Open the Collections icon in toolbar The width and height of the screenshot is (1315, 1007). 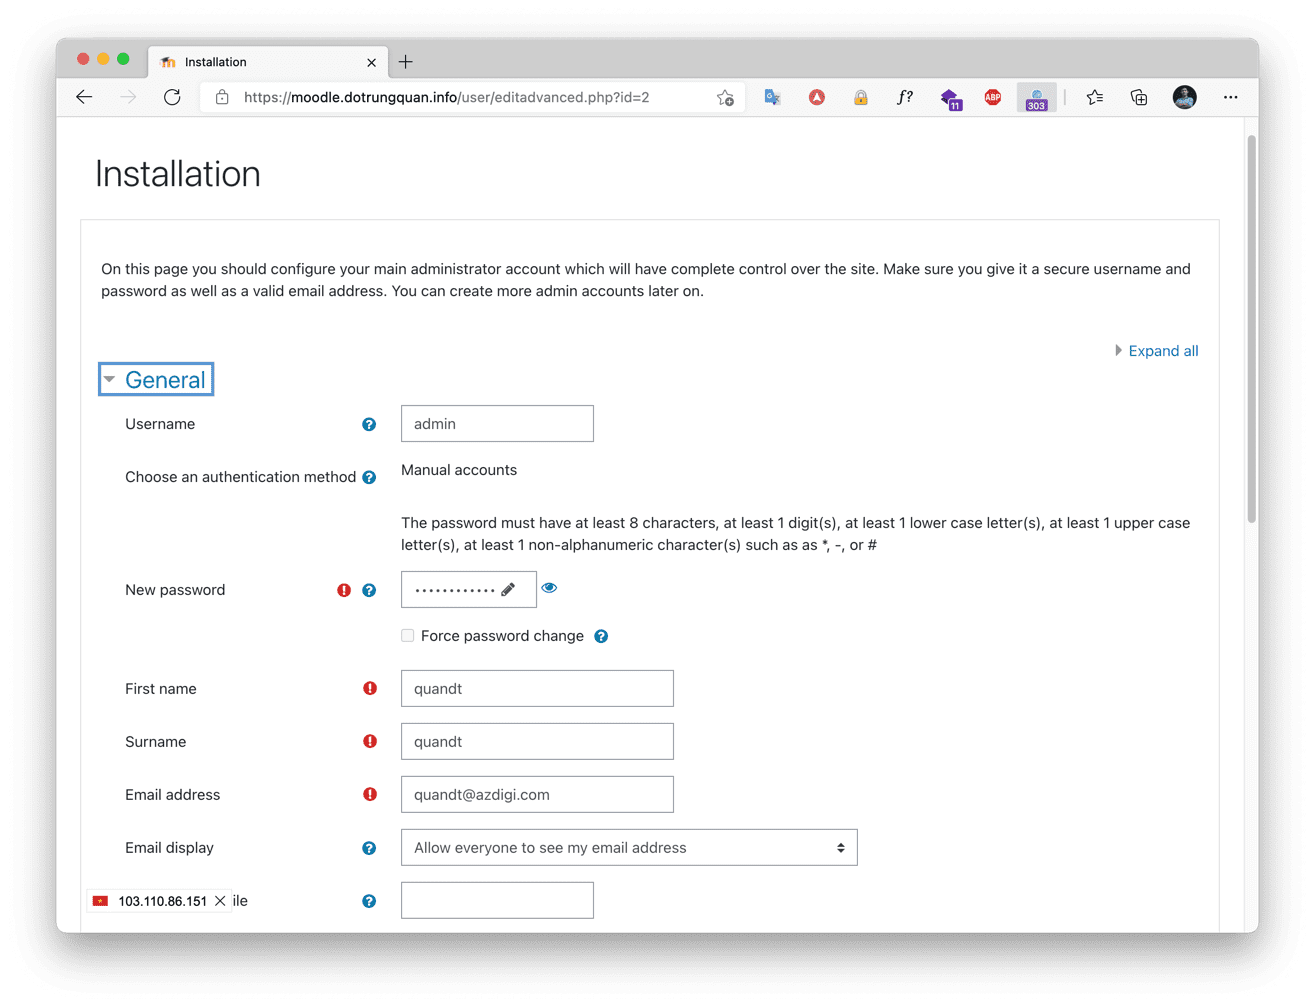click(1139, 97)
